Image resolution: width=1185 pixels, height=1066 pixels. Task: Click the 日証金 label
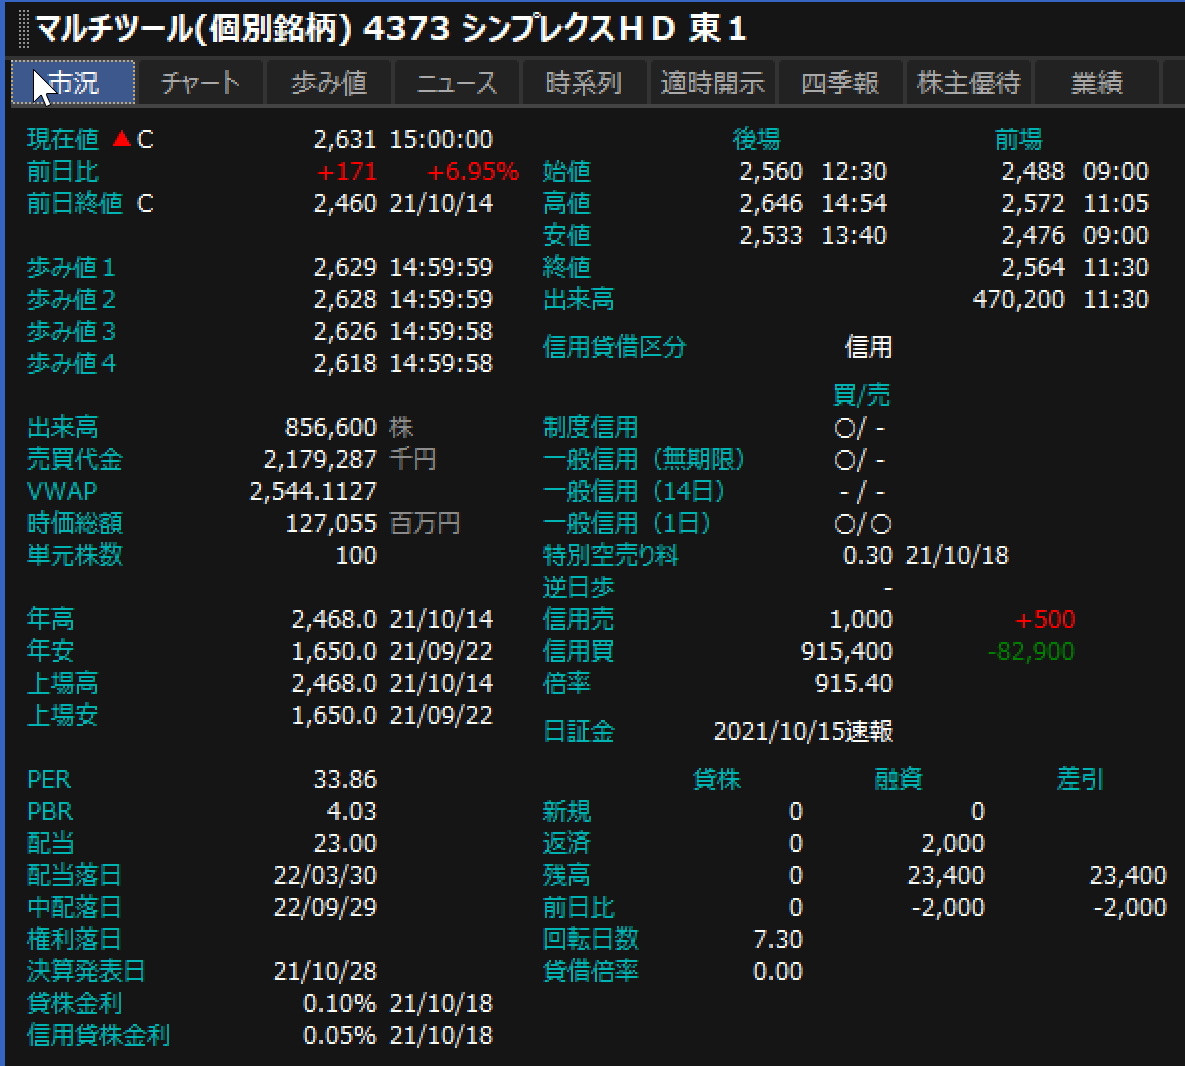coord(578,731)
